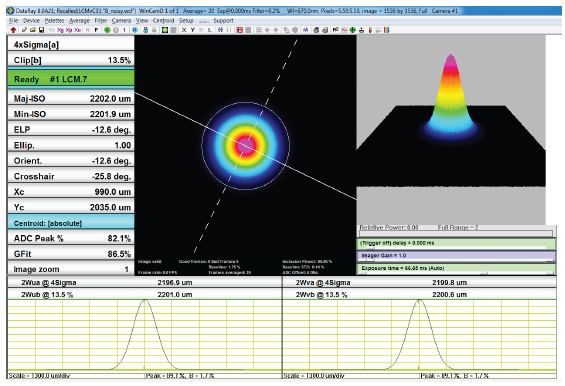The height and width of the screenshot is (386, 565).
Task: Click the 2Wva @ 4Sigma readout
Action: pyautogui.click(x=420, y=282)
